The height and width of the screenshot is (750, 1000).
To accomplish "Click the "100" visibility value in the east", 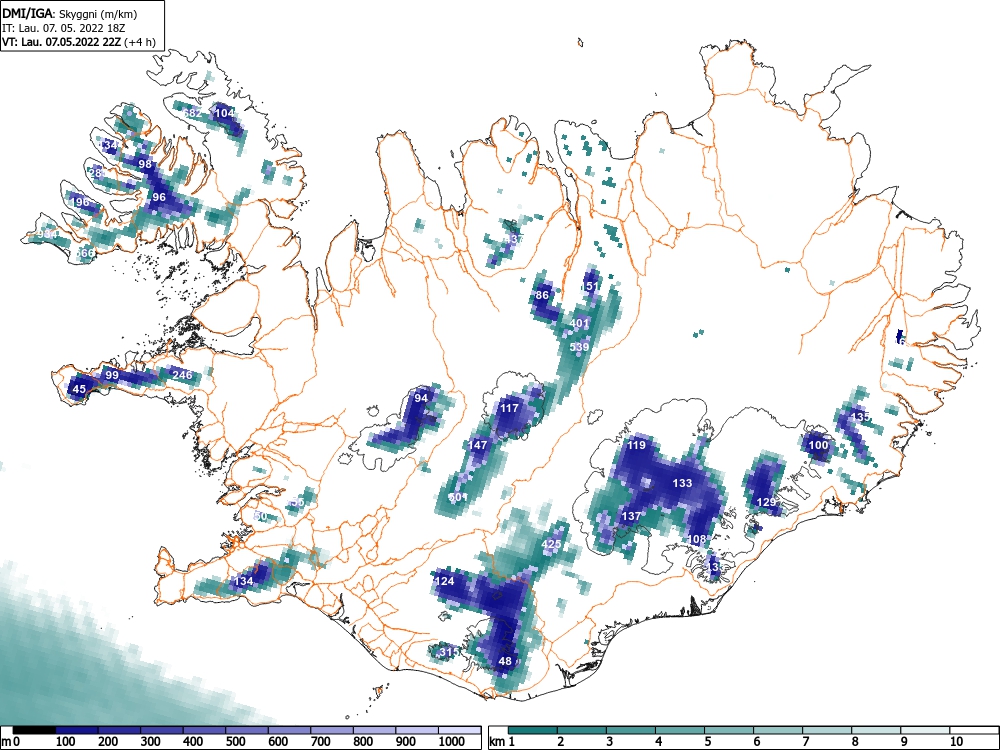I will pyautogui.click(x=818, y=445).
